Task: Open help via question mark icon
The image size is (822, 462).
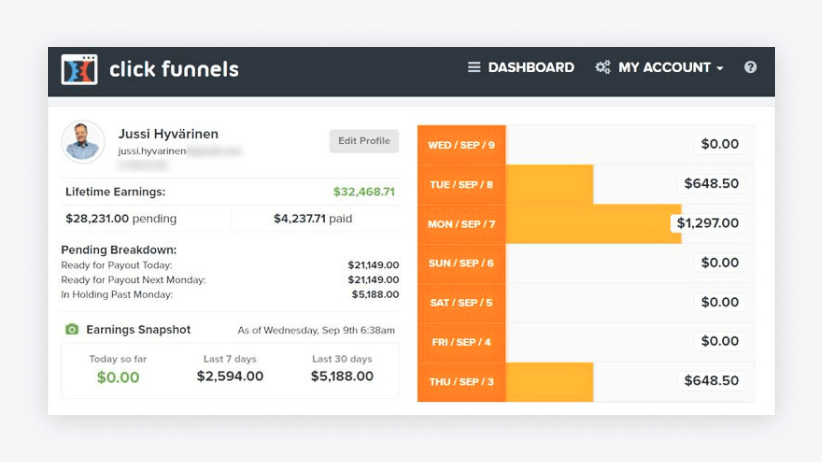Action: click(x=750, y=68)
